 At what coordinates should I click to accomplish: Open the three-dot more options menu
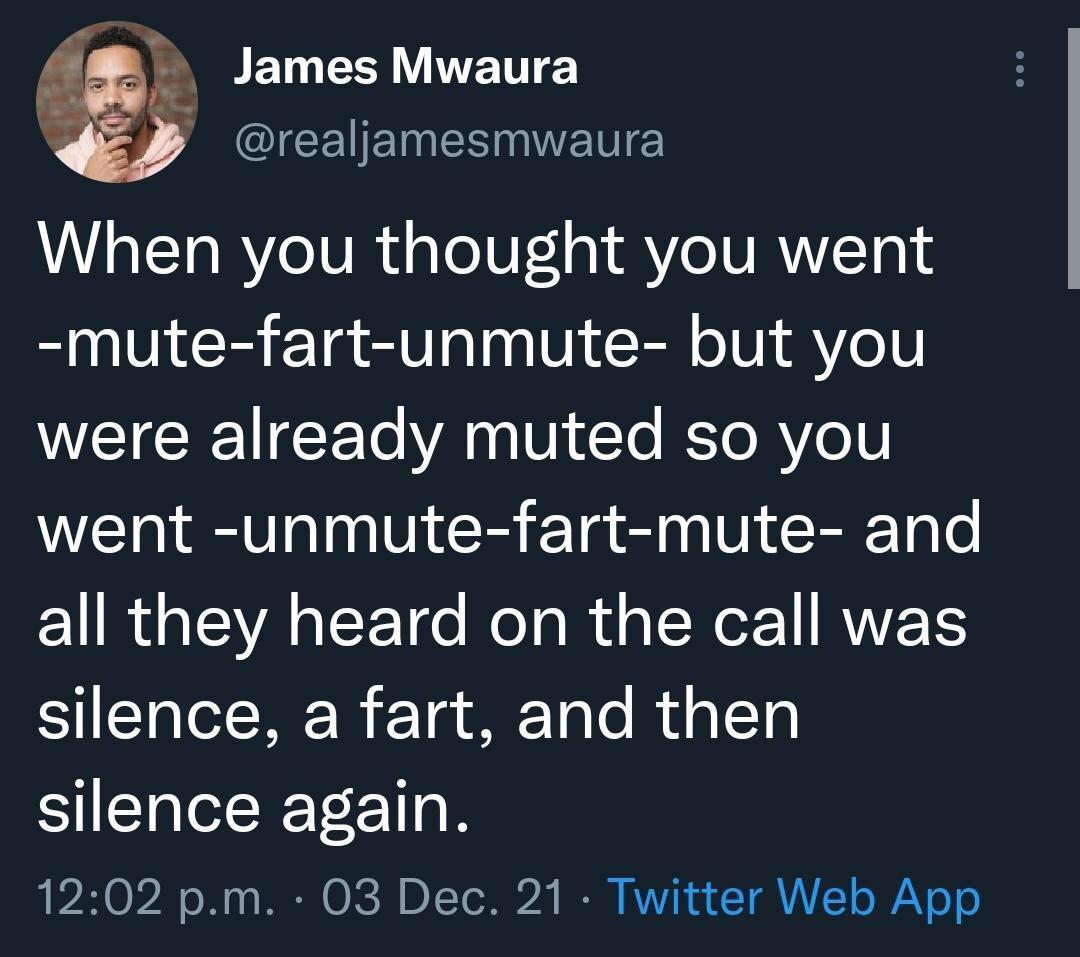point(1020,70)
